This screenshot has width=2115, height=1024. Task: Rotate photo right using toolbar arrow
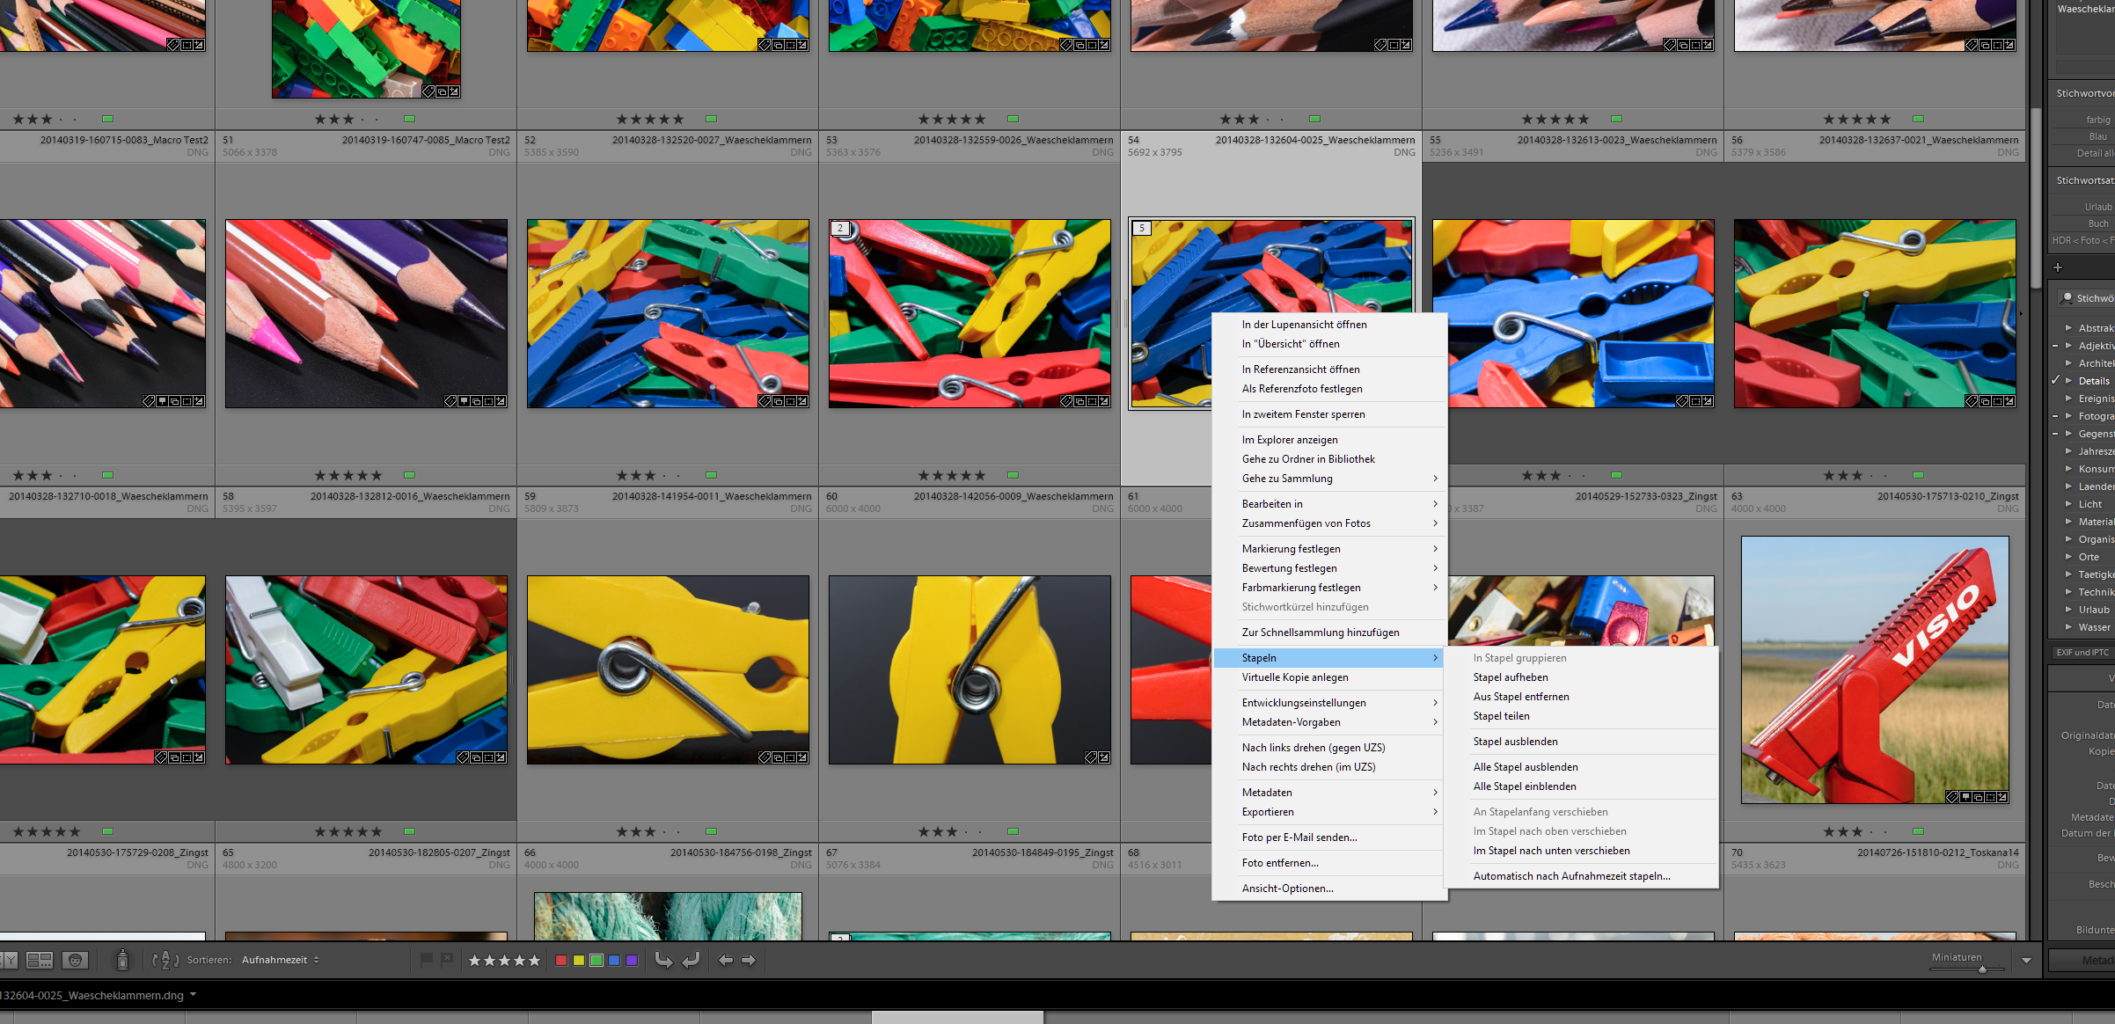tap(691, 960)
